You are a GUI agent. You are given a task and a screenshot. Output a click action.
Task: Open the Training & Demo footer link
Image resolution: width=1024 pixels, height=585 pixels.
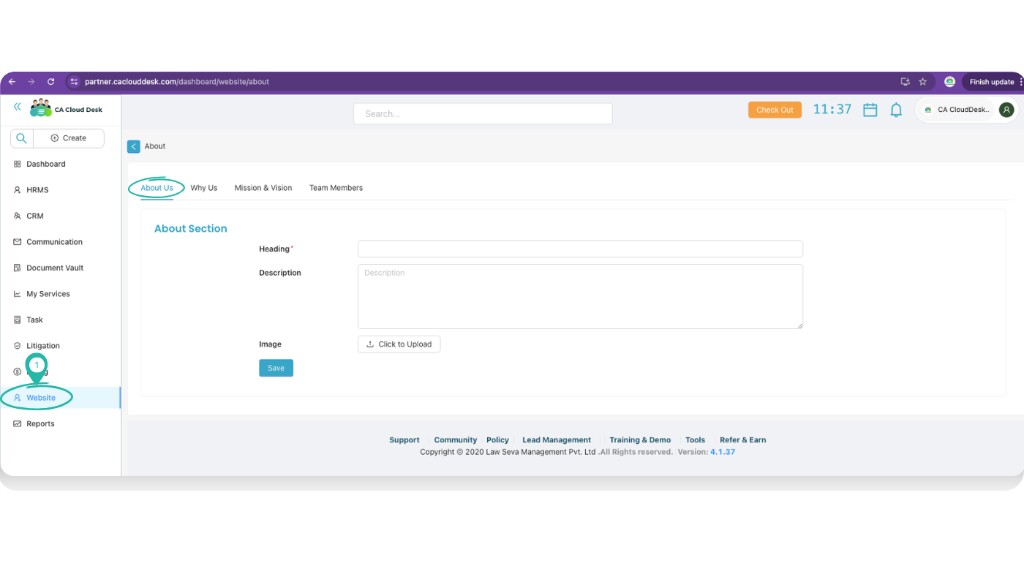point(640,440)
